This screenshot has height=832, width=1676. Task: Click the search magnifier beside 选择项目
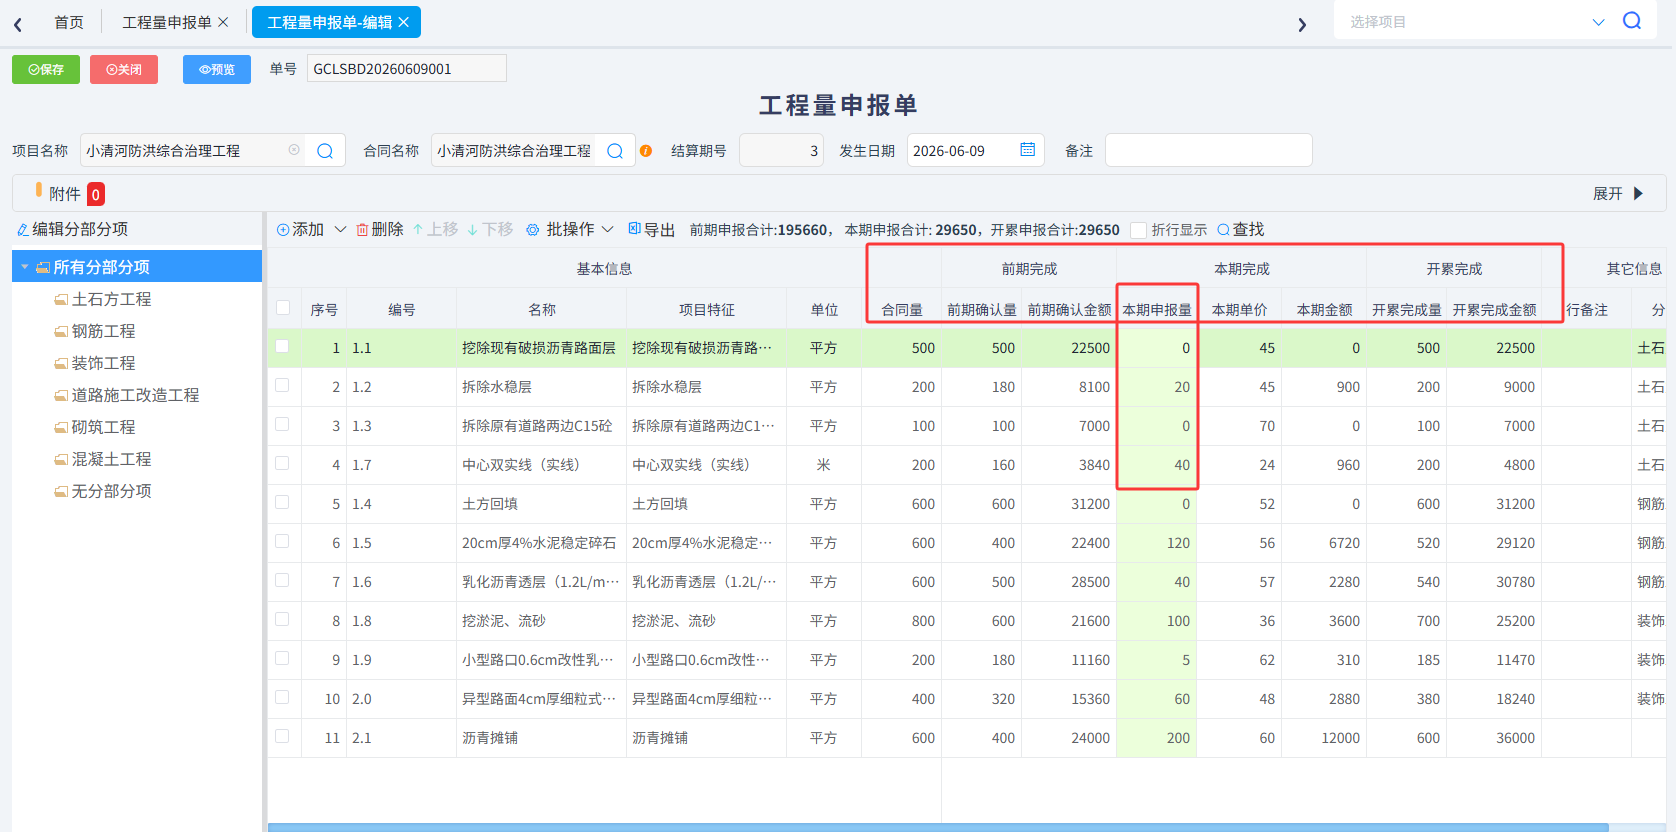1632,21
